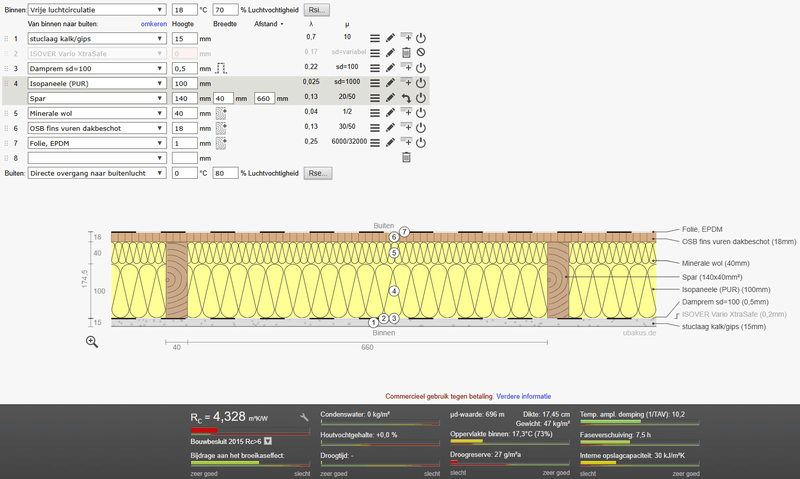Image resolution: width=800 pixels, height=479 pixels.
Task: Click the Rse... button
Action: pyautogui.click(x=318, y=173)
